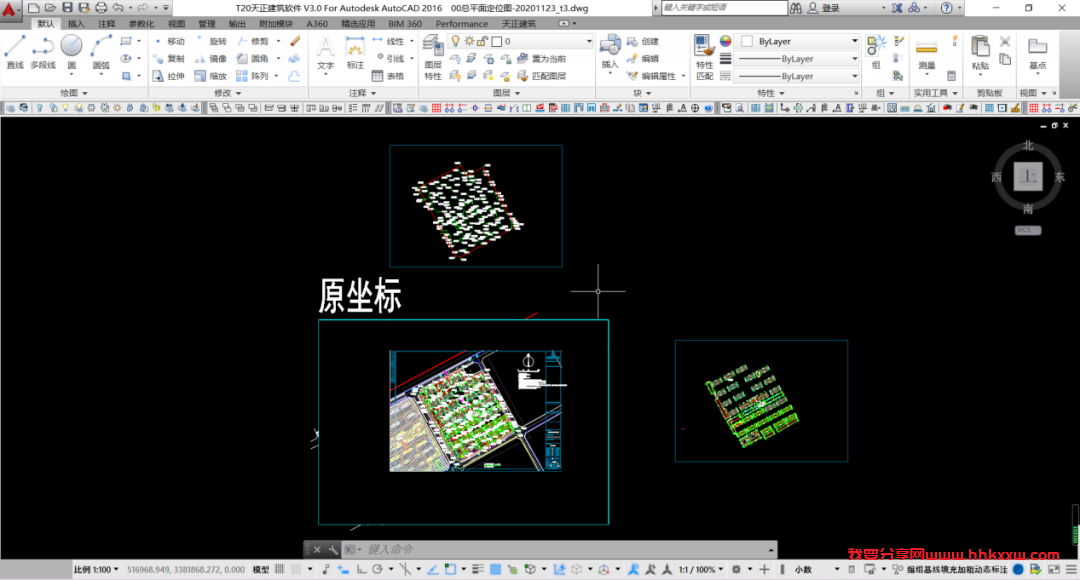1080x580 pixels.
Task: Click 创建 (Create block) button
Action: tap(643, 41)
